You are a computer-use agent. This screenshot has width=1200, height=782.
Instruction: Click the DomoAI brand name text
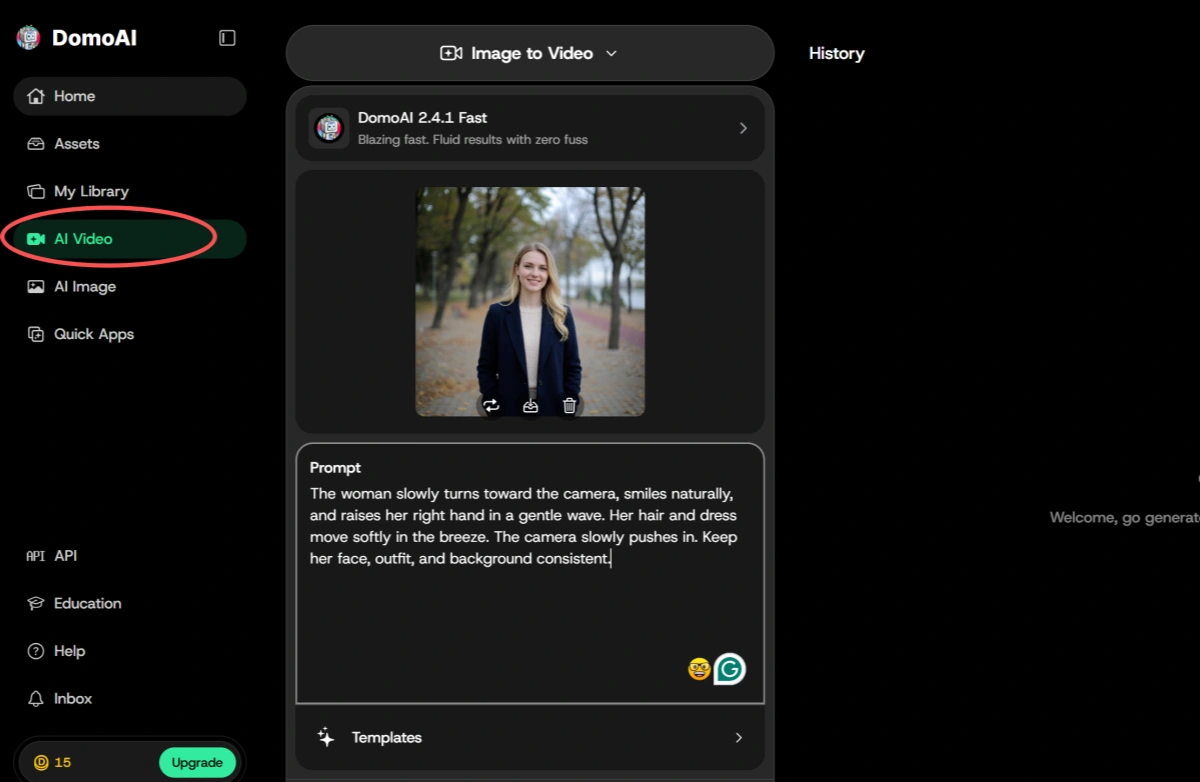[94, 38]
